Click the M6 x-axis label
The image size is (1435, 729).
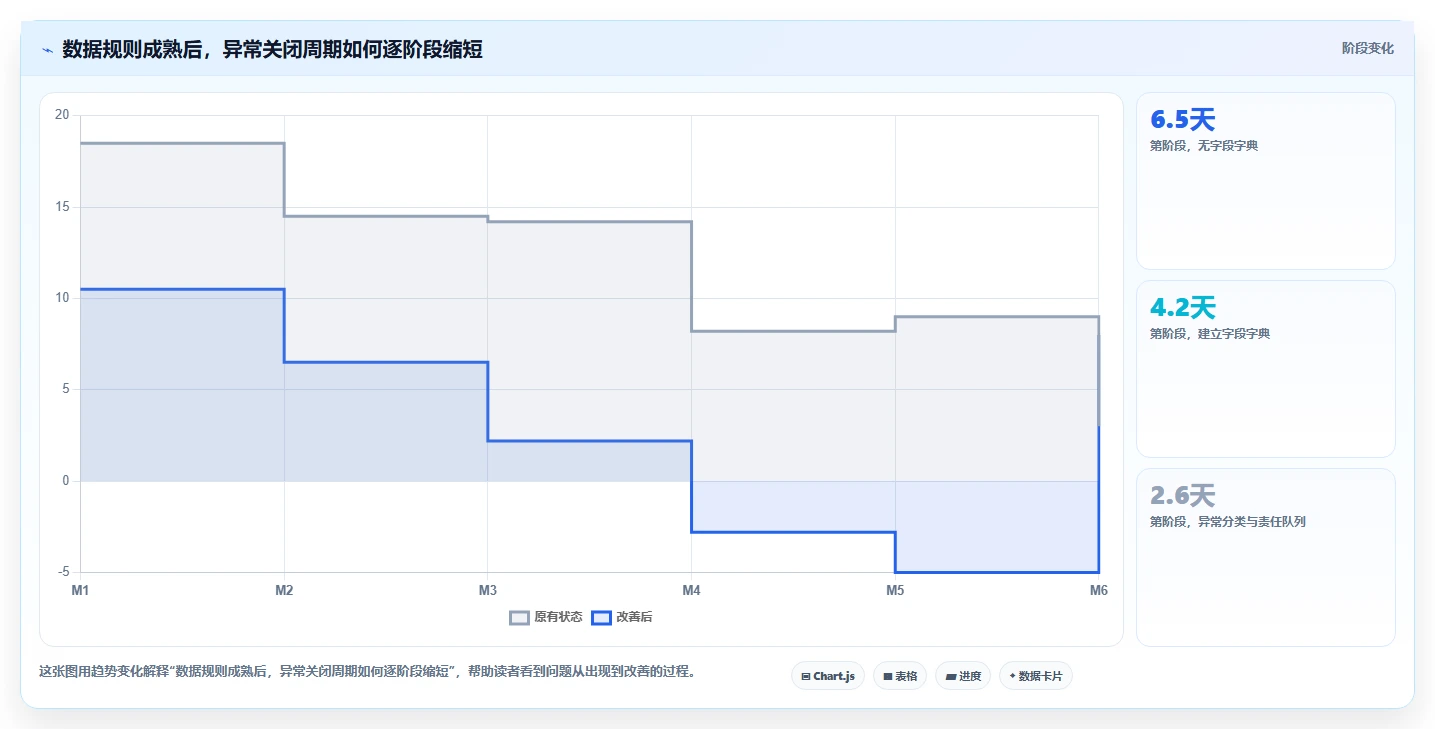tap(1099, 590)
